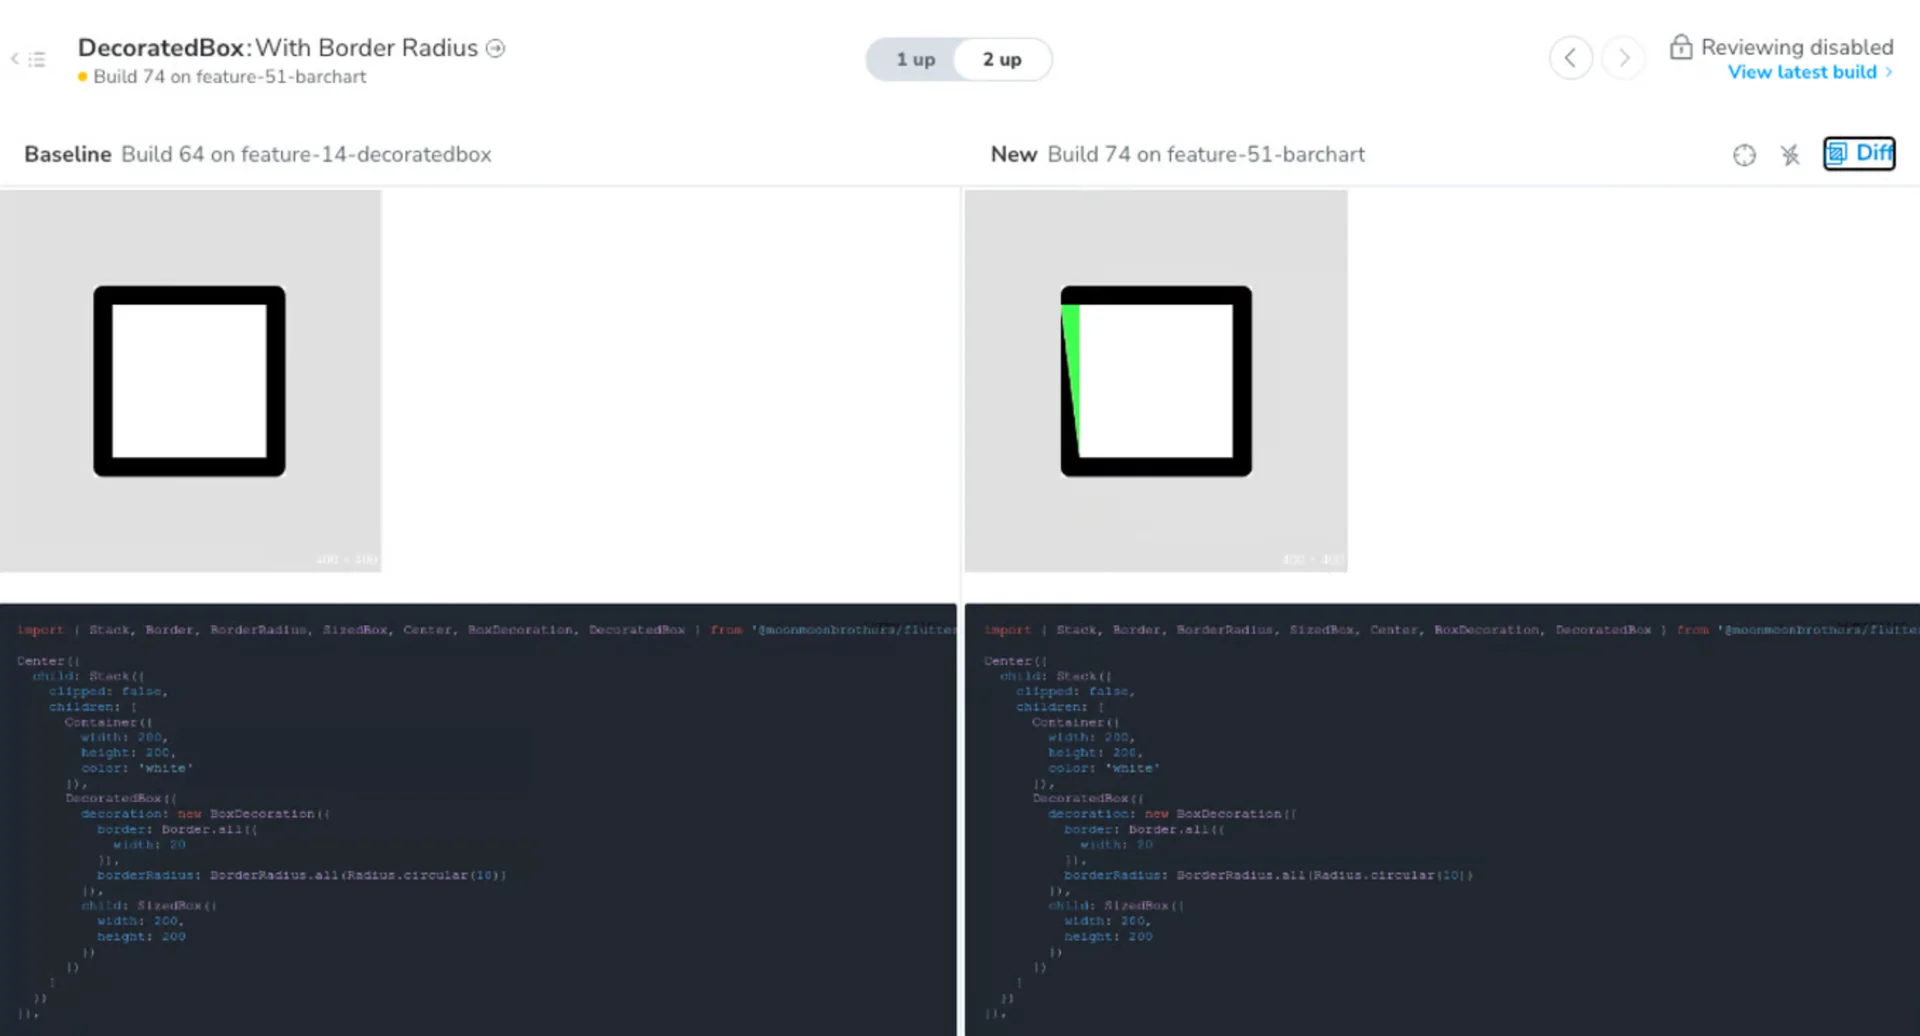Click Build 74 on feature-51-barchart under title

point(229,77)
